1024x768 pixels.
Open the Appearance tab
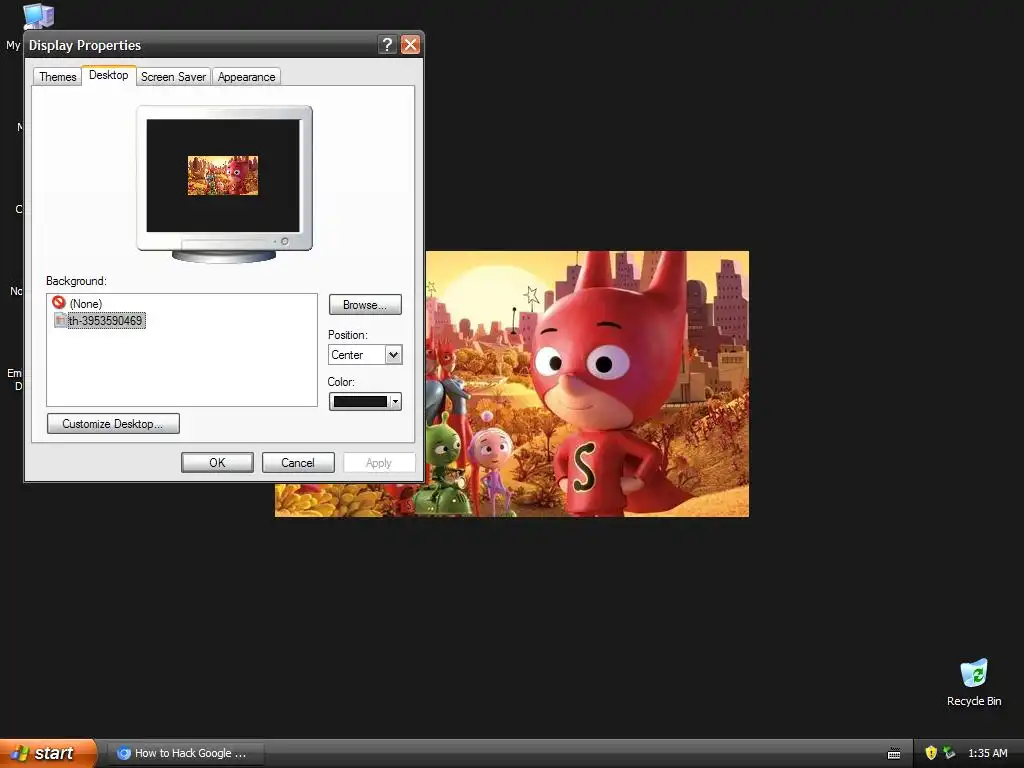click(246, 76)
